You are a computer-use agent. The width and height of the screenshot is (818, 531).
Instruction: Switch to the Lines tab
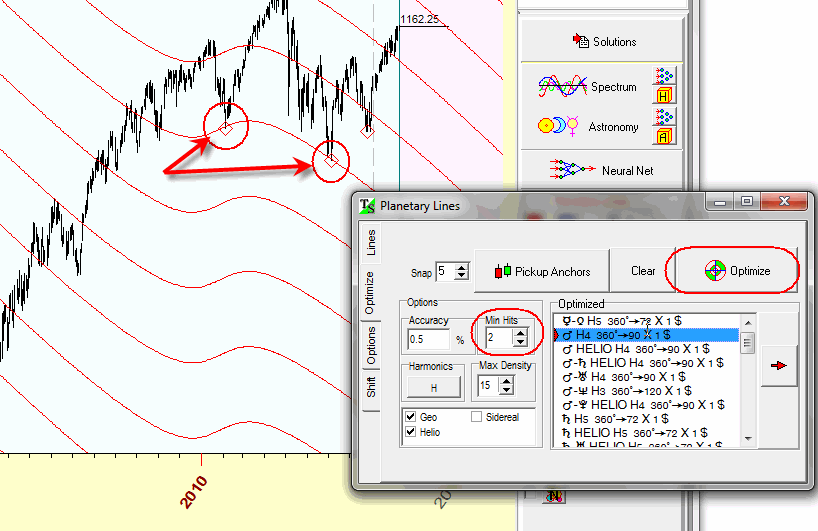coord(371,243)
